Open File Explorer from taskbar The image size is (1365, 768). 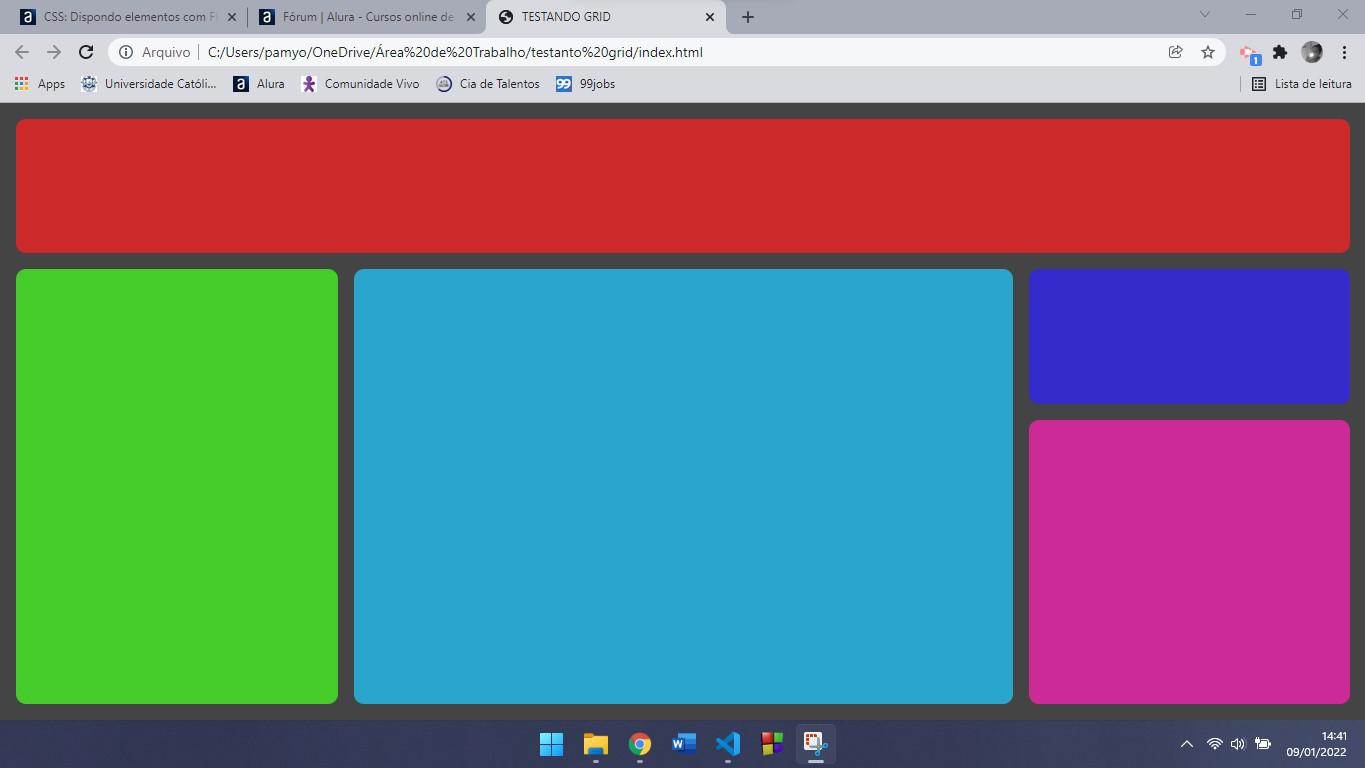pyautogui.click(x=596, y=744)
